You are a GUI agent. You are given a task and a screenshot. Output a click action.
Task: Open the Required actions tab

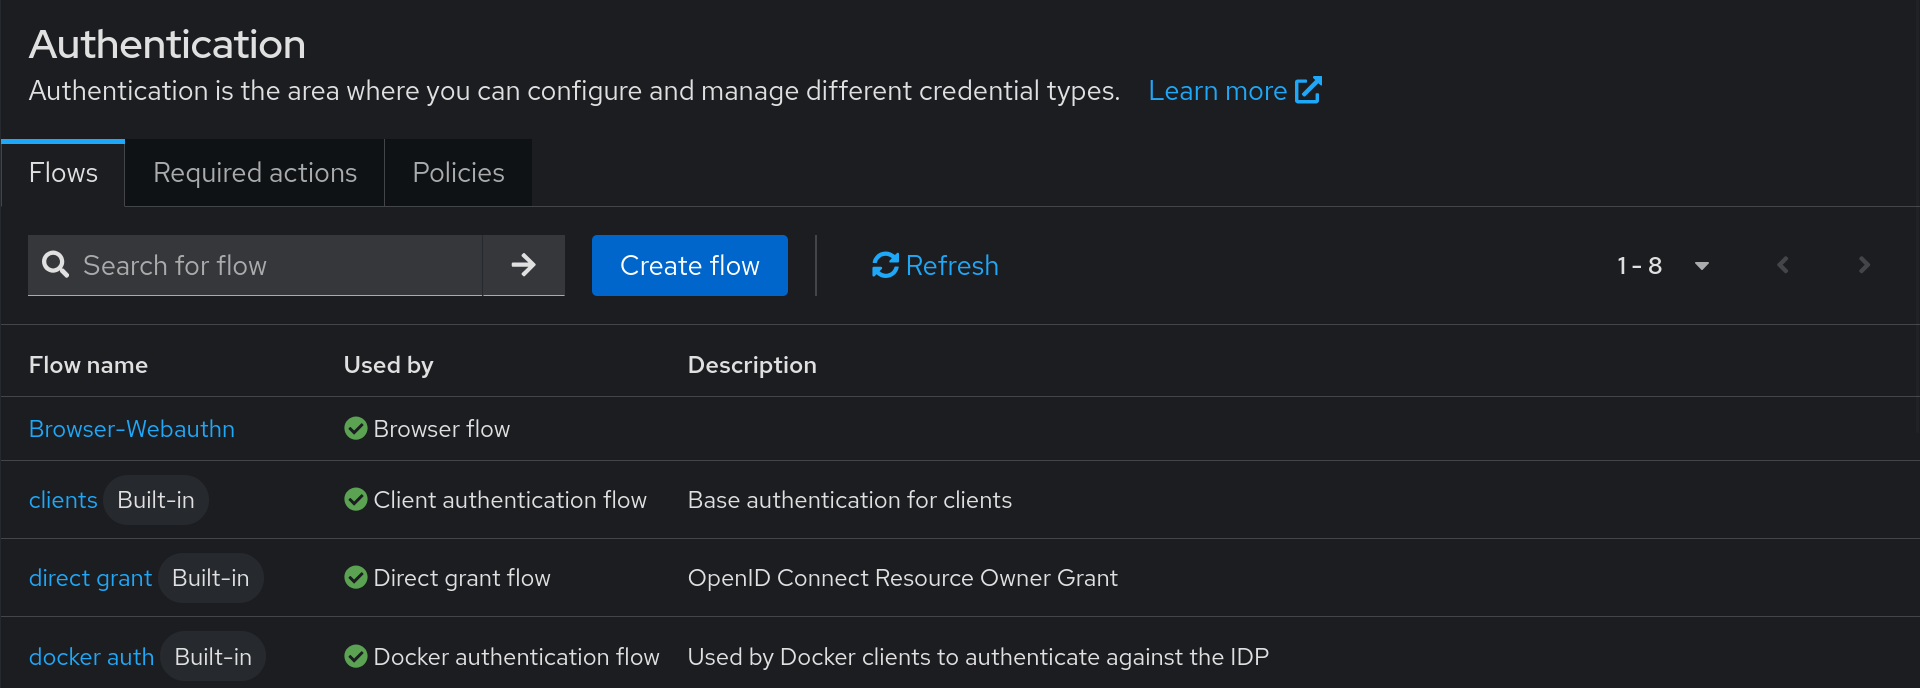click(x=255, y=173)
